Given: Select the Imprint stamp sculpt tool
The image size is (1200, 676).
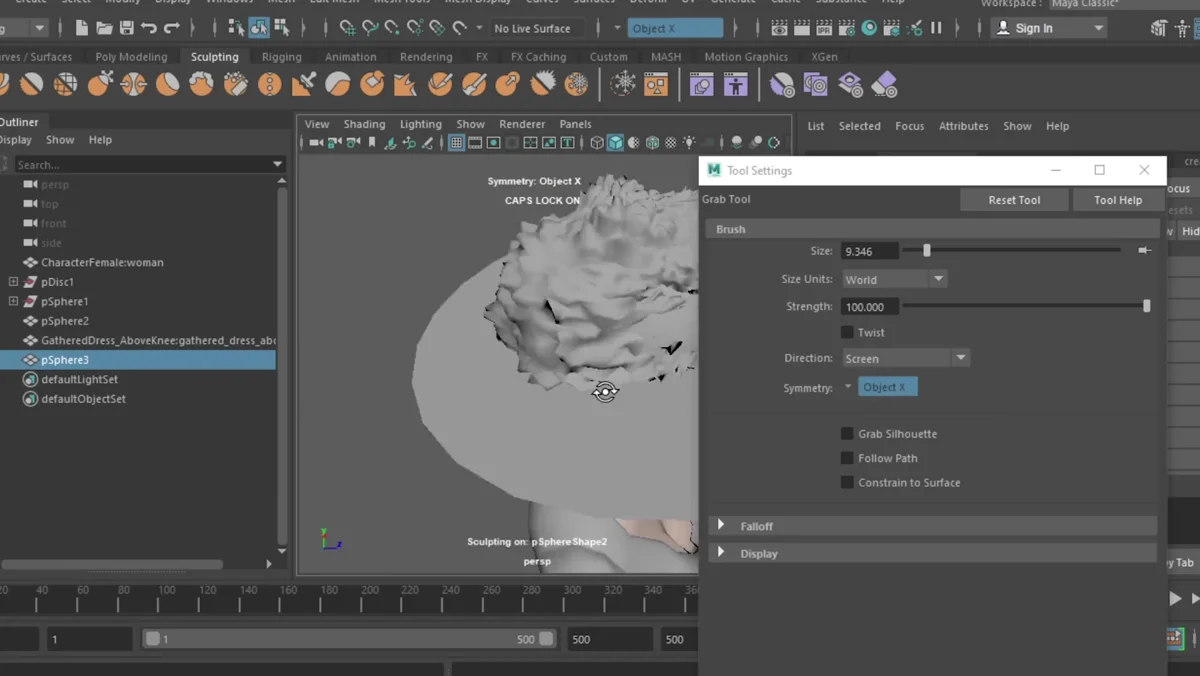Looking at the screenshot, I should (x=303, y=85).
